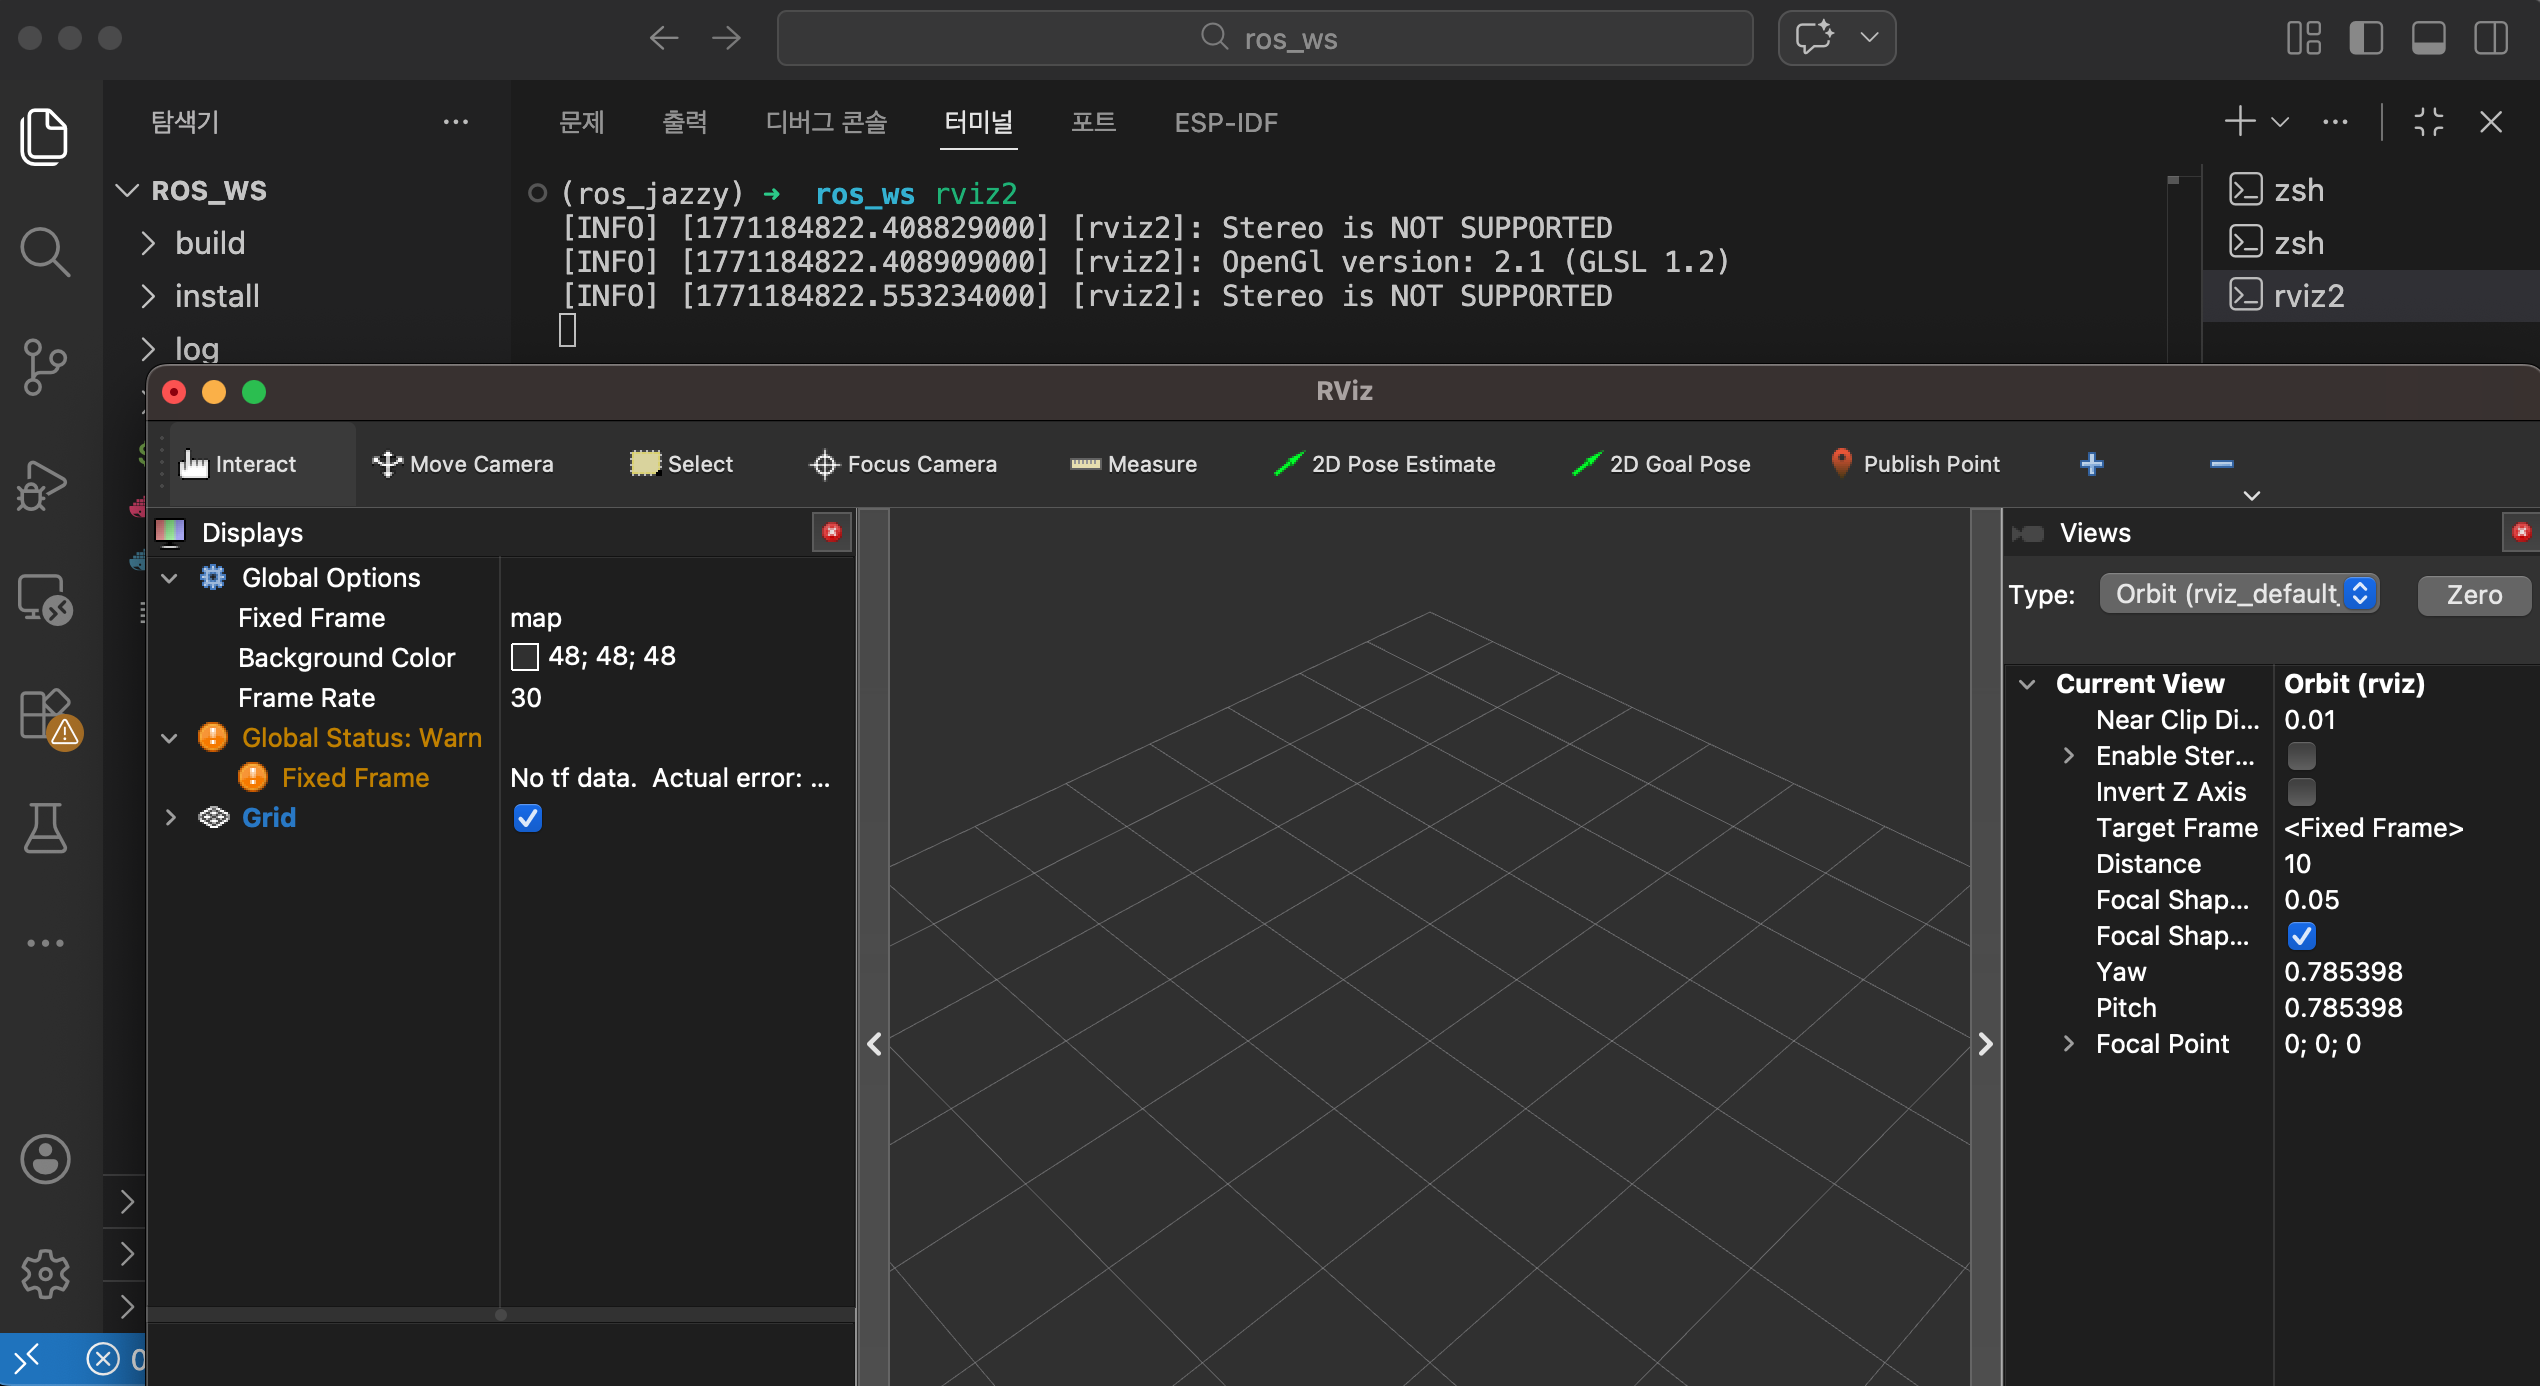Click remote window indicator in status bar
The height and width of the screenshot is (1386, 2540).
[27, 1359]
